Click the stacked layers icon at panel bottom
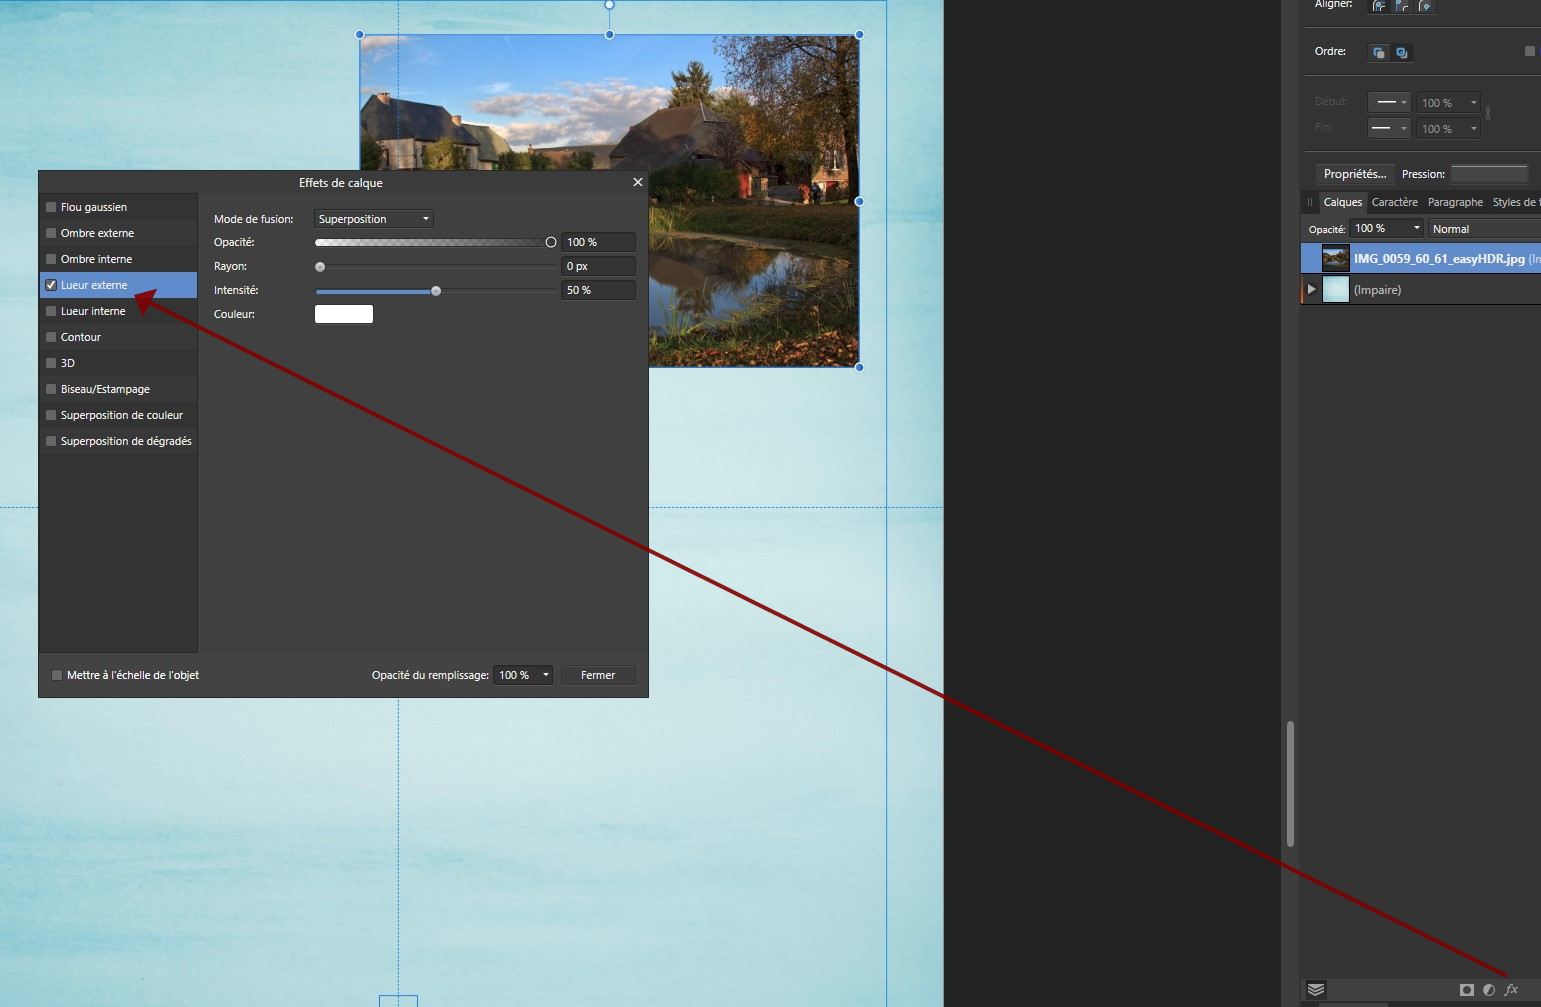The height and width of the screenshot is (1007, 1541). tap(1316, 989)
